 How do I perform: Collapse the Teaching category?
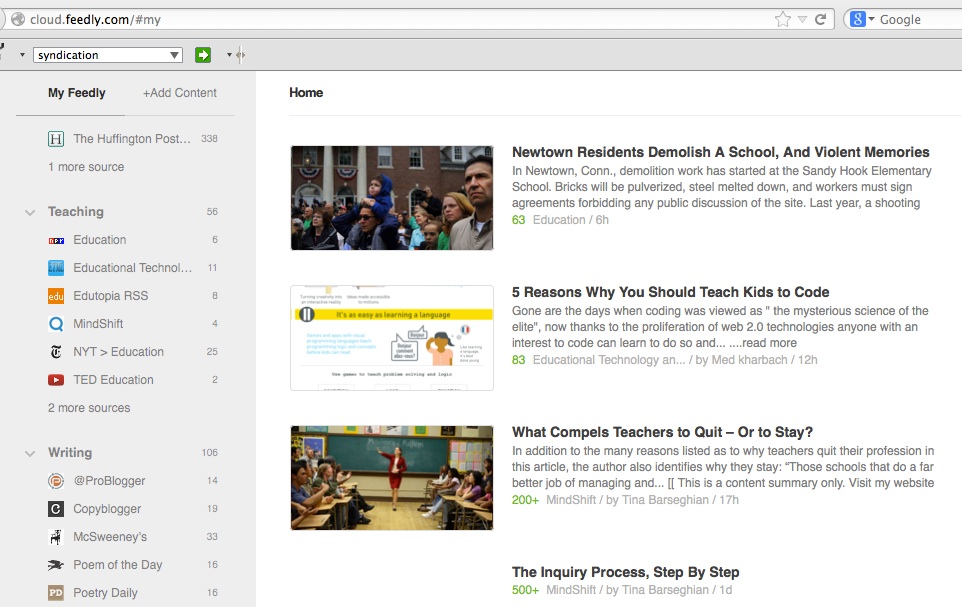(30, 212)
